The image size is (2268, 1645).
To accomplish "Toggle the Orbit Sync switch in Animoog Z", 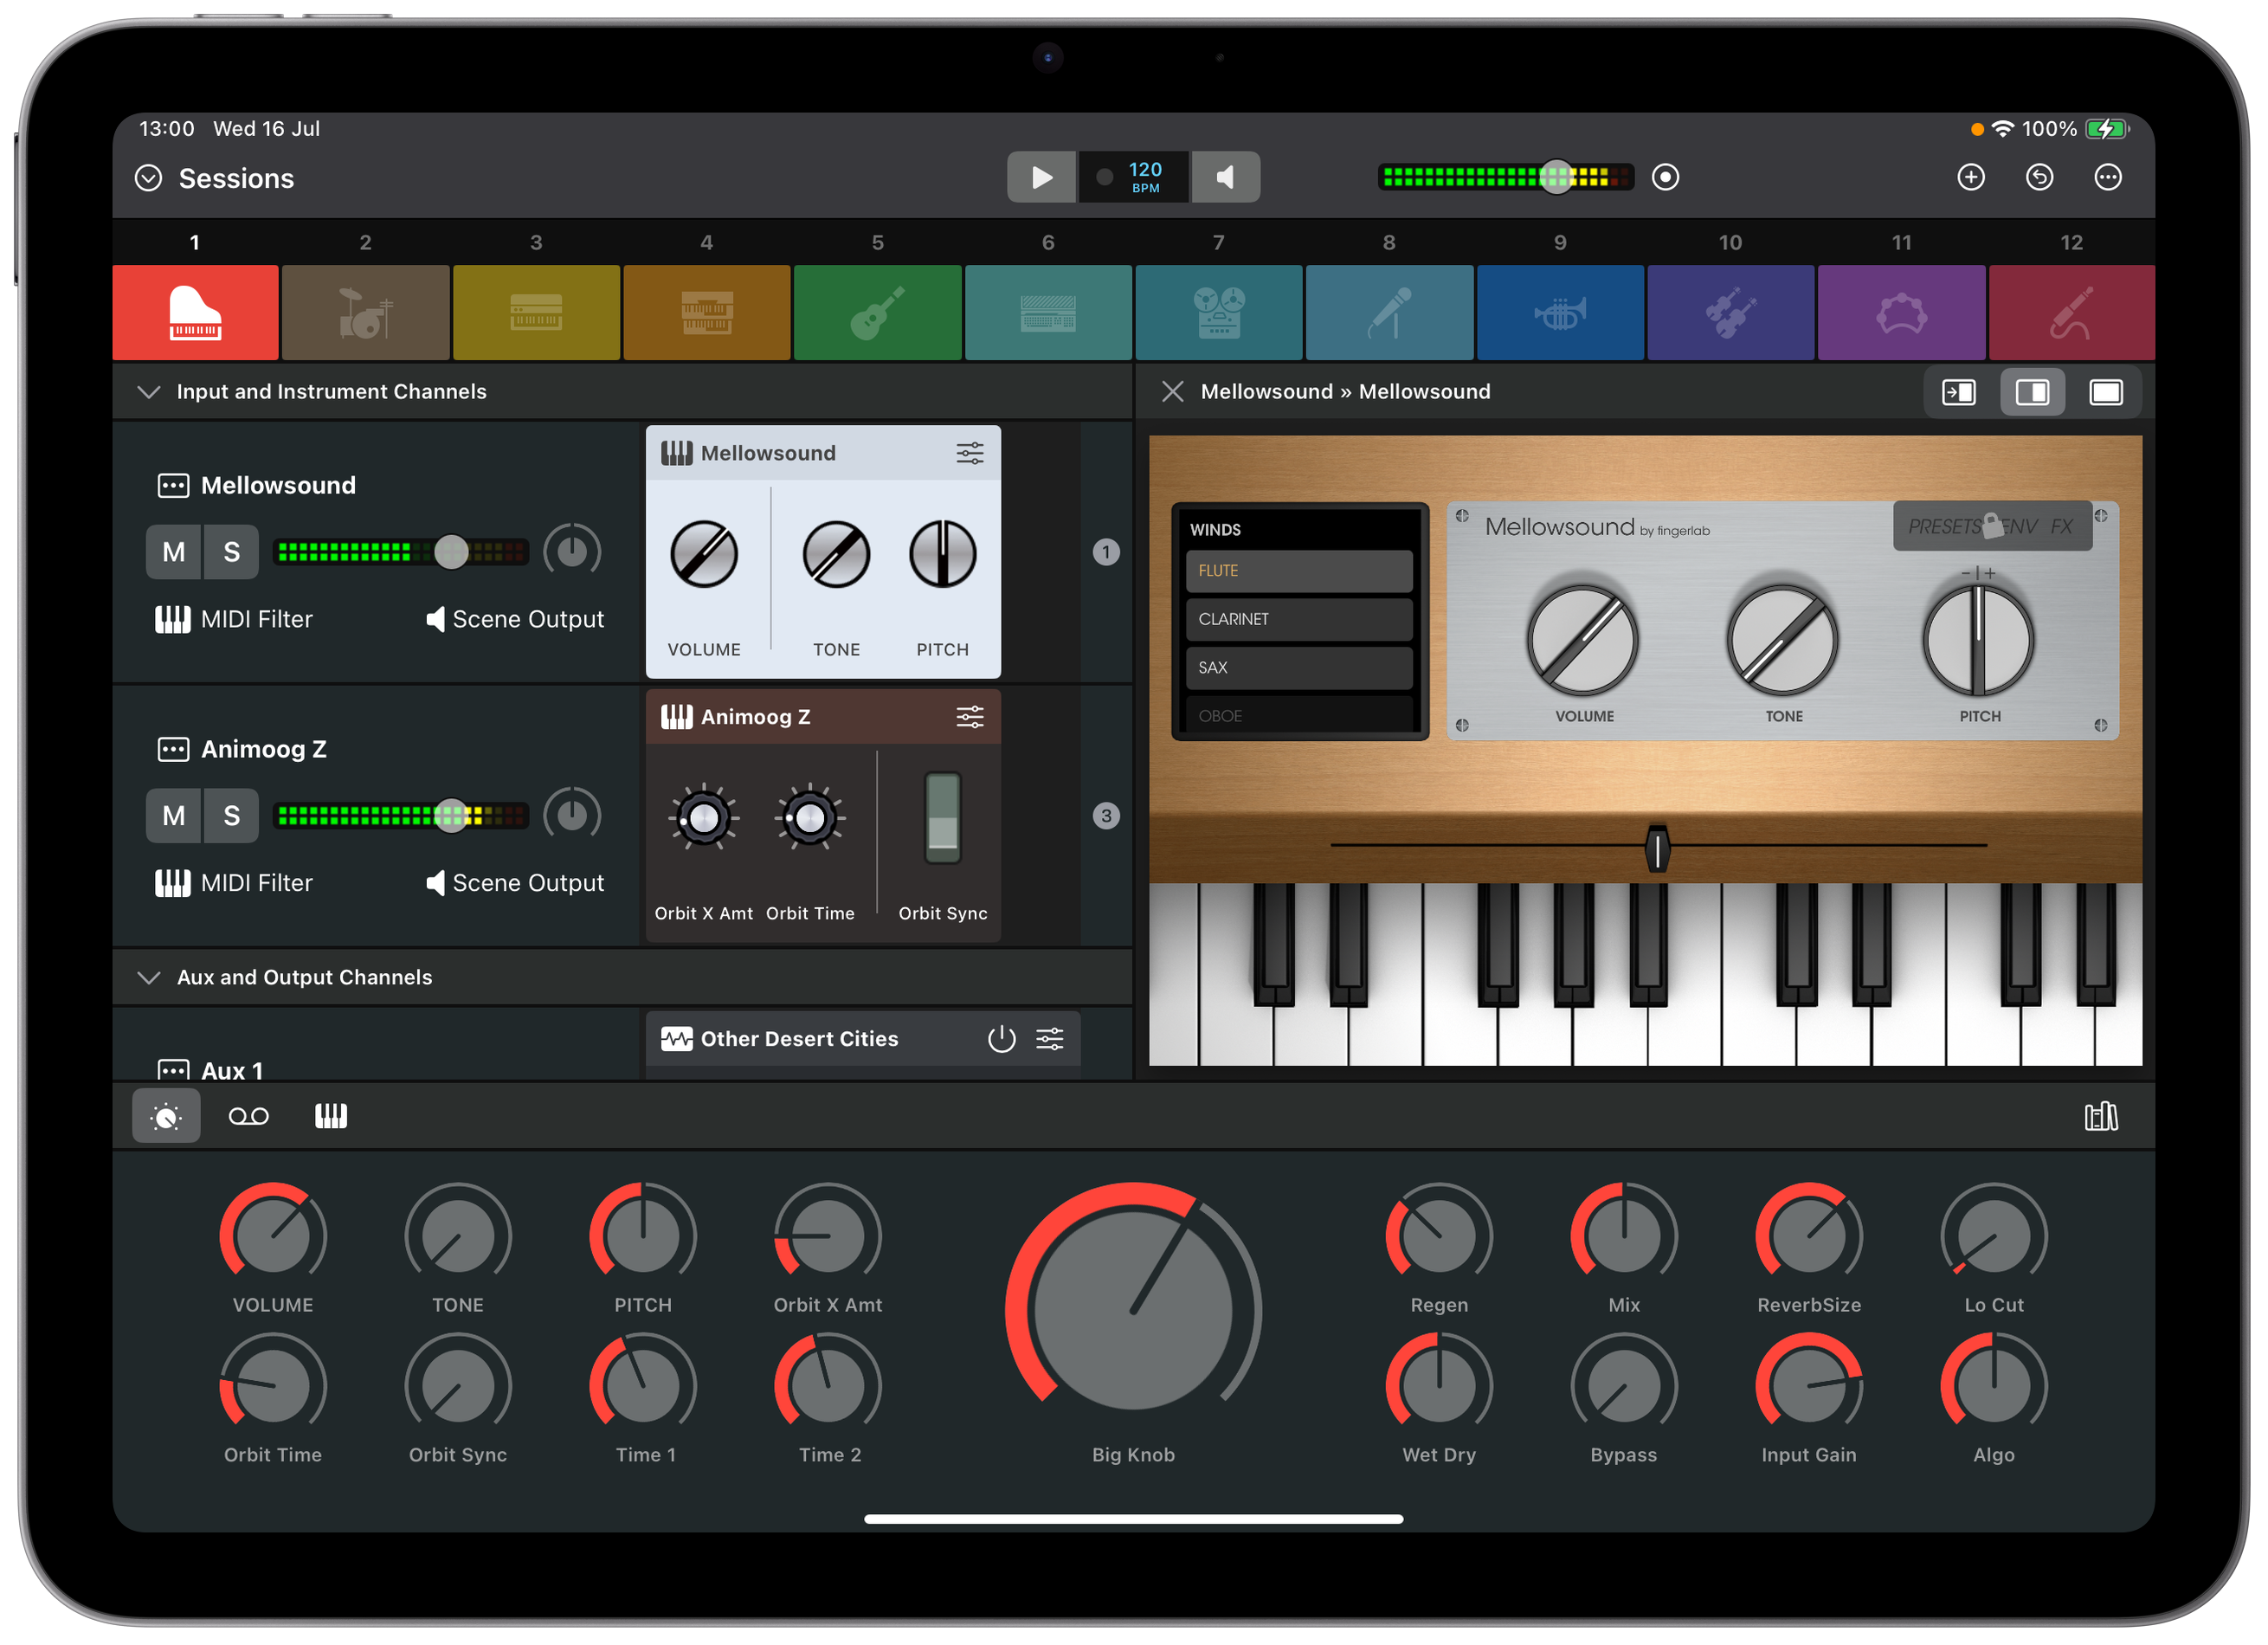I will pos(942,818).
